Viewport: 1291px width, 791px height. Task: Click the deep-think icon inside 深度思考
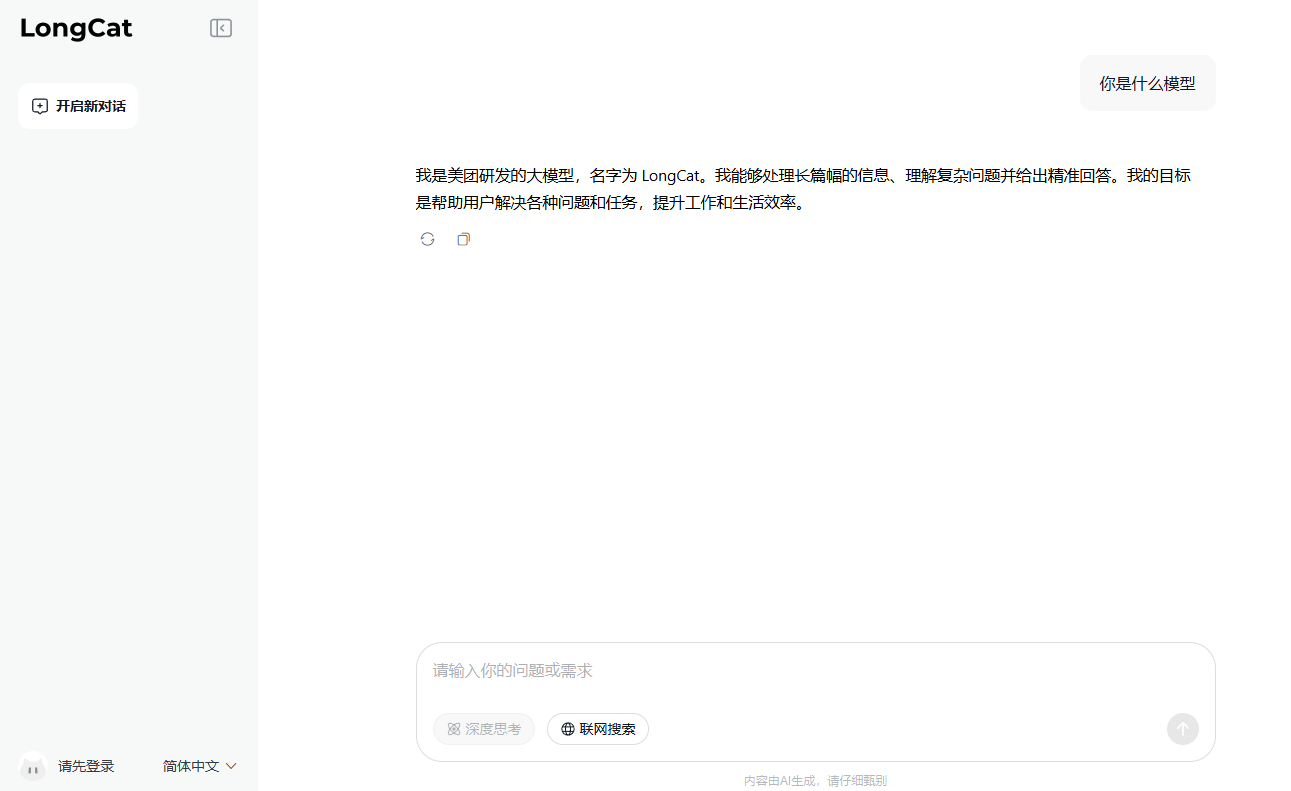coord(452,729)
